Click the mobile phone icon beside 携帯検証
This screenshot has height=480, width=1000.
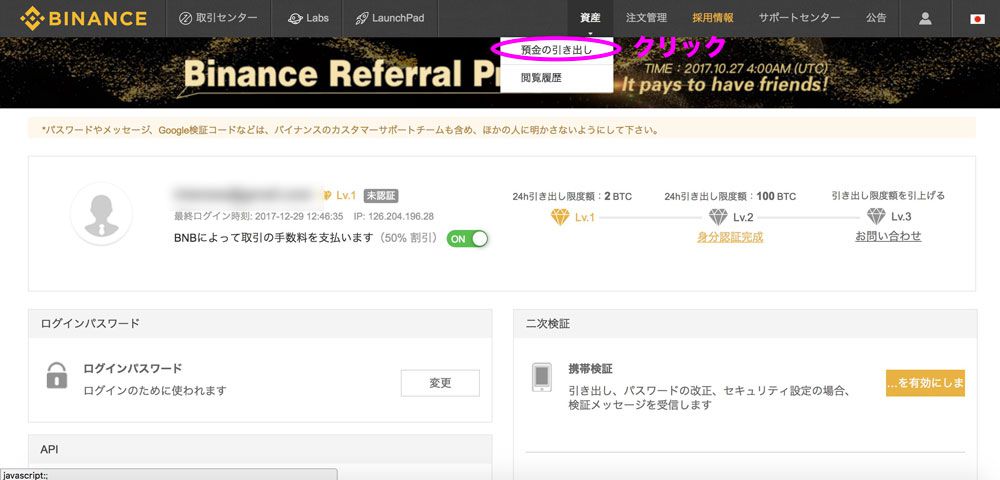click(541, 377)
